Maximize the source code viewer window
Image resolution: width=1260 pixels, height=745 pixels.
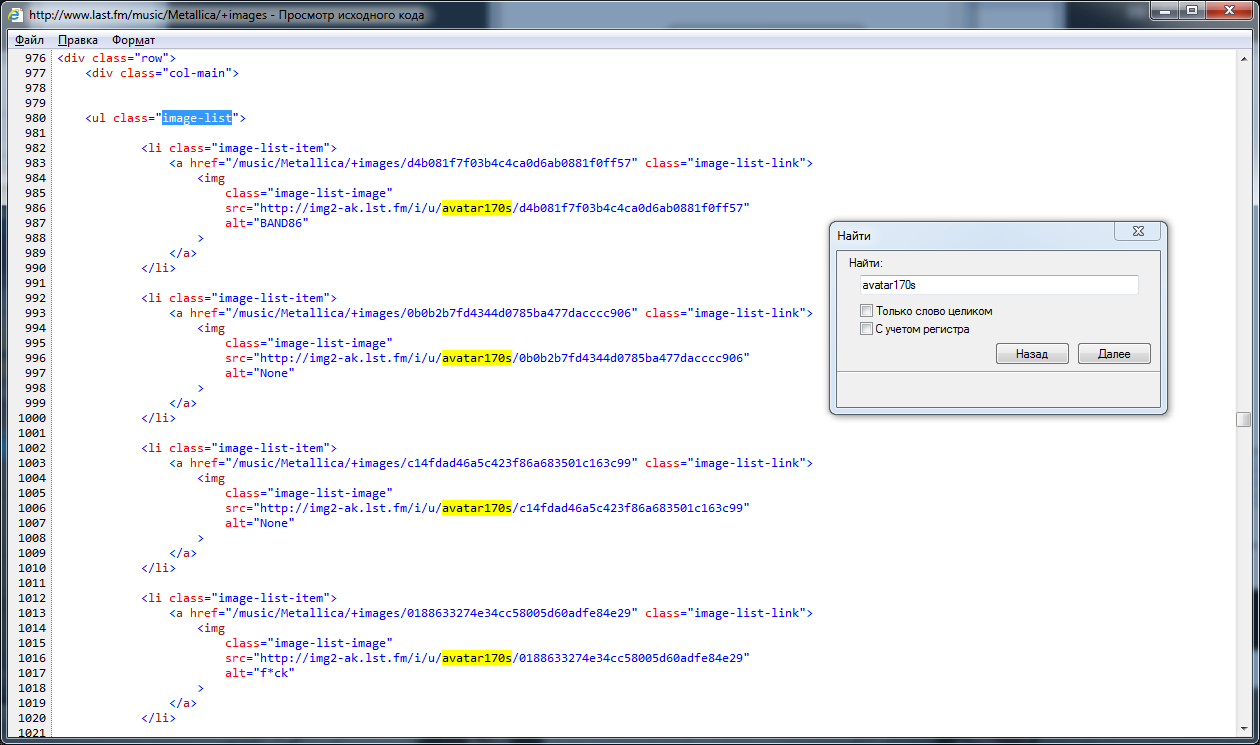click(x=1191, y=11)
